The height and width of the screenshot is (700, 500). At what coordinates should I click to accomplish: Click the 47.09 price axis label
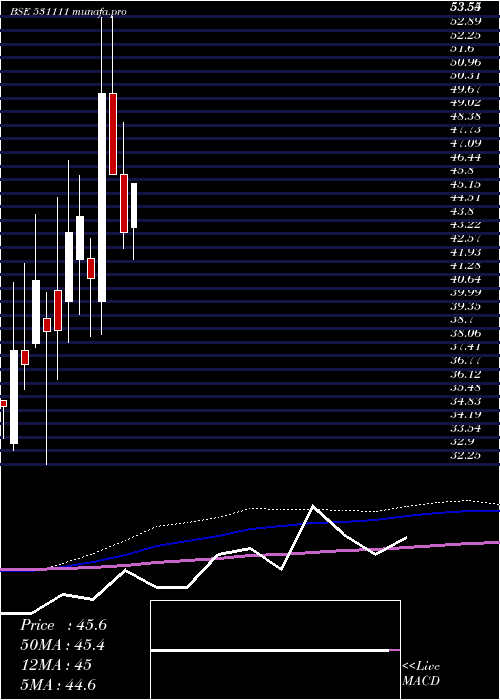click(x=466, y=143)
